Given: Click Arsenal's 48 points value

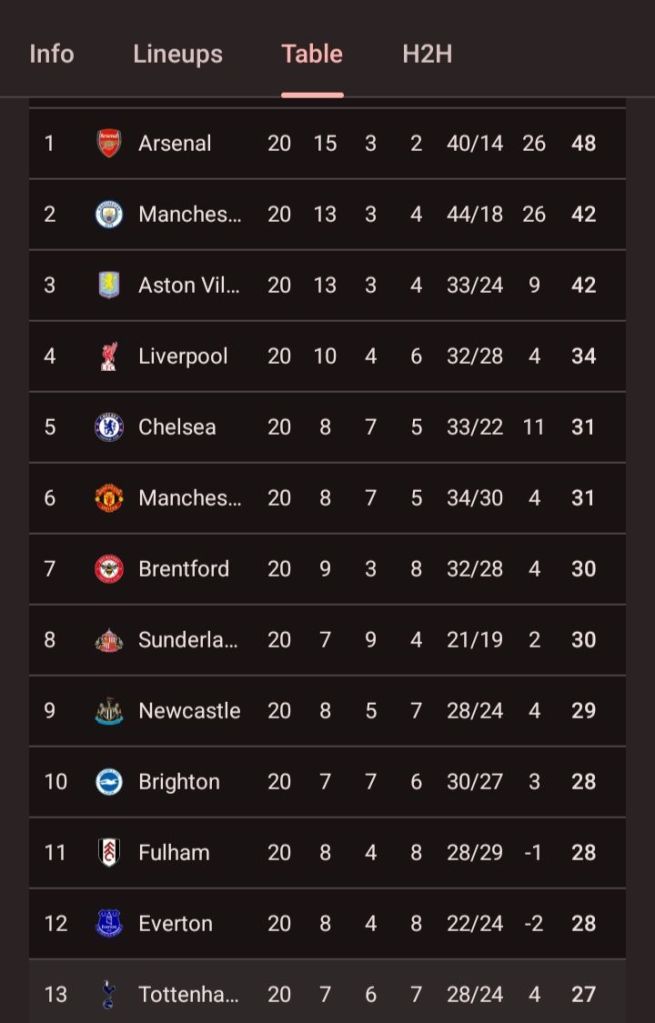Looking at the screenshot, I should point(584,143).
